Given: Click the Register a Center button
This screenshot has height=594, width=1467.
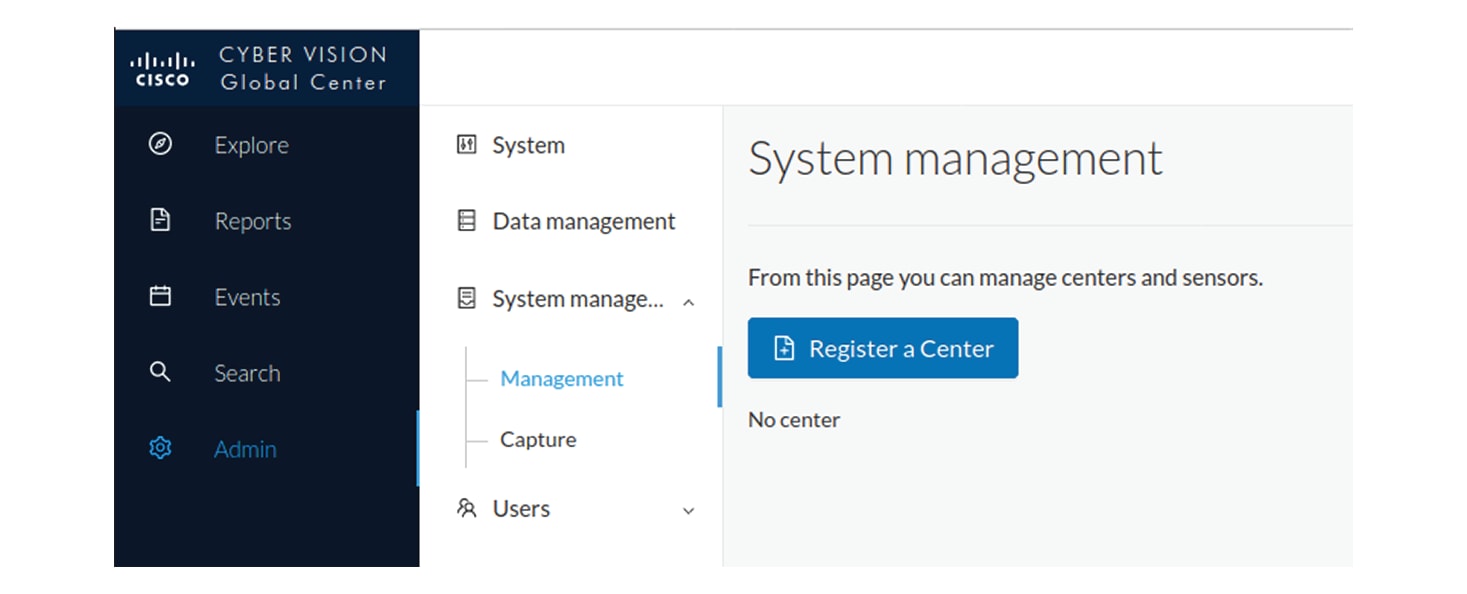Looking at the screenshot, I should point(882,347).
